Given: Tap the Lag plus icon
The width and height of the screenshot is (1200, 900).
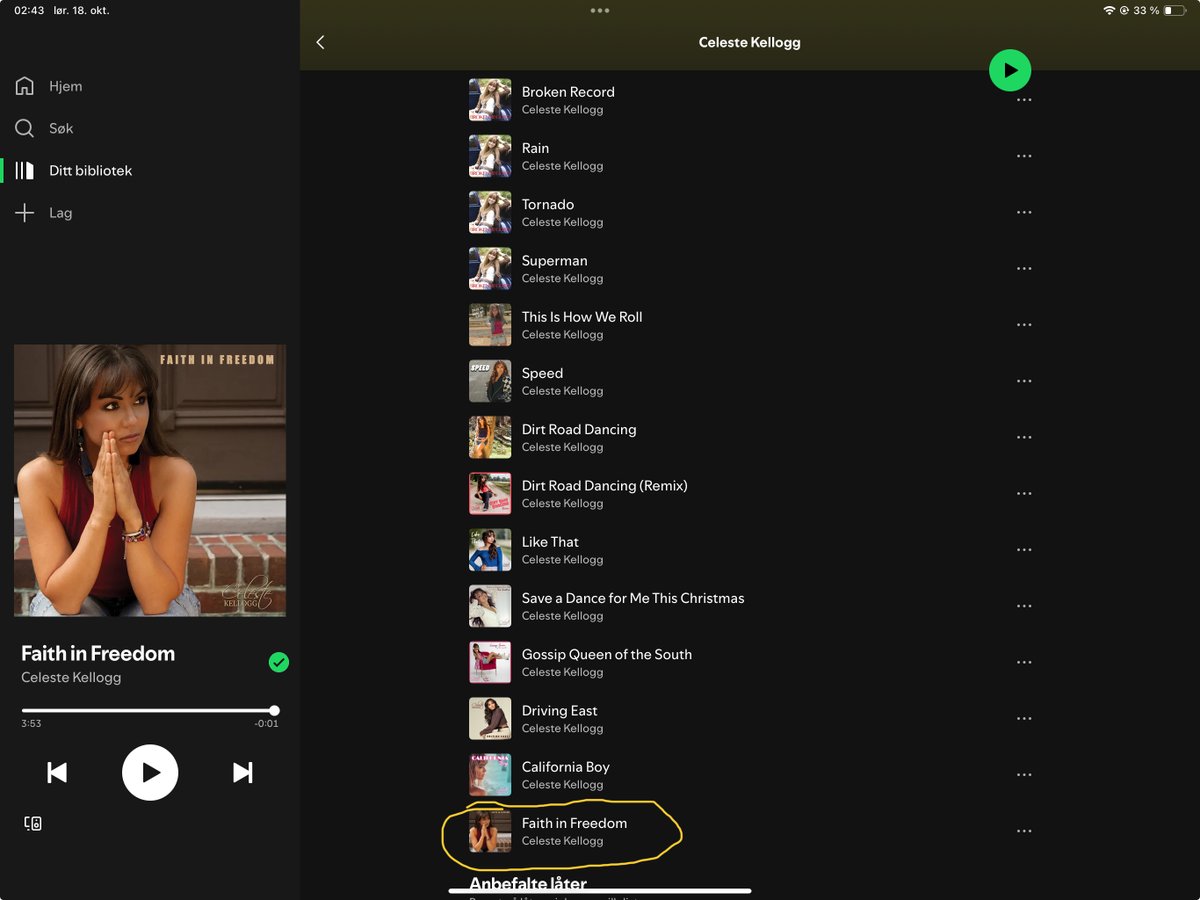Looking at the screenshot, I should point(25,213).
